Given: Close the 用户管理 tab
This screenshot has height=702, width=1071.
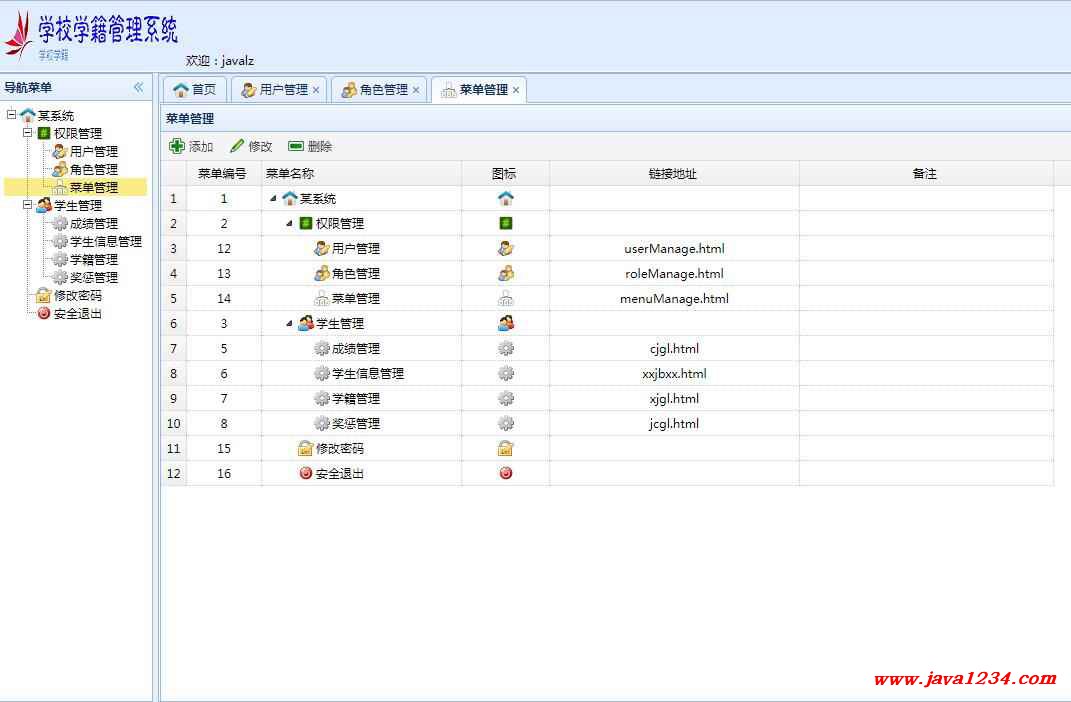Looking at the screenshot, I should [316, 90].
